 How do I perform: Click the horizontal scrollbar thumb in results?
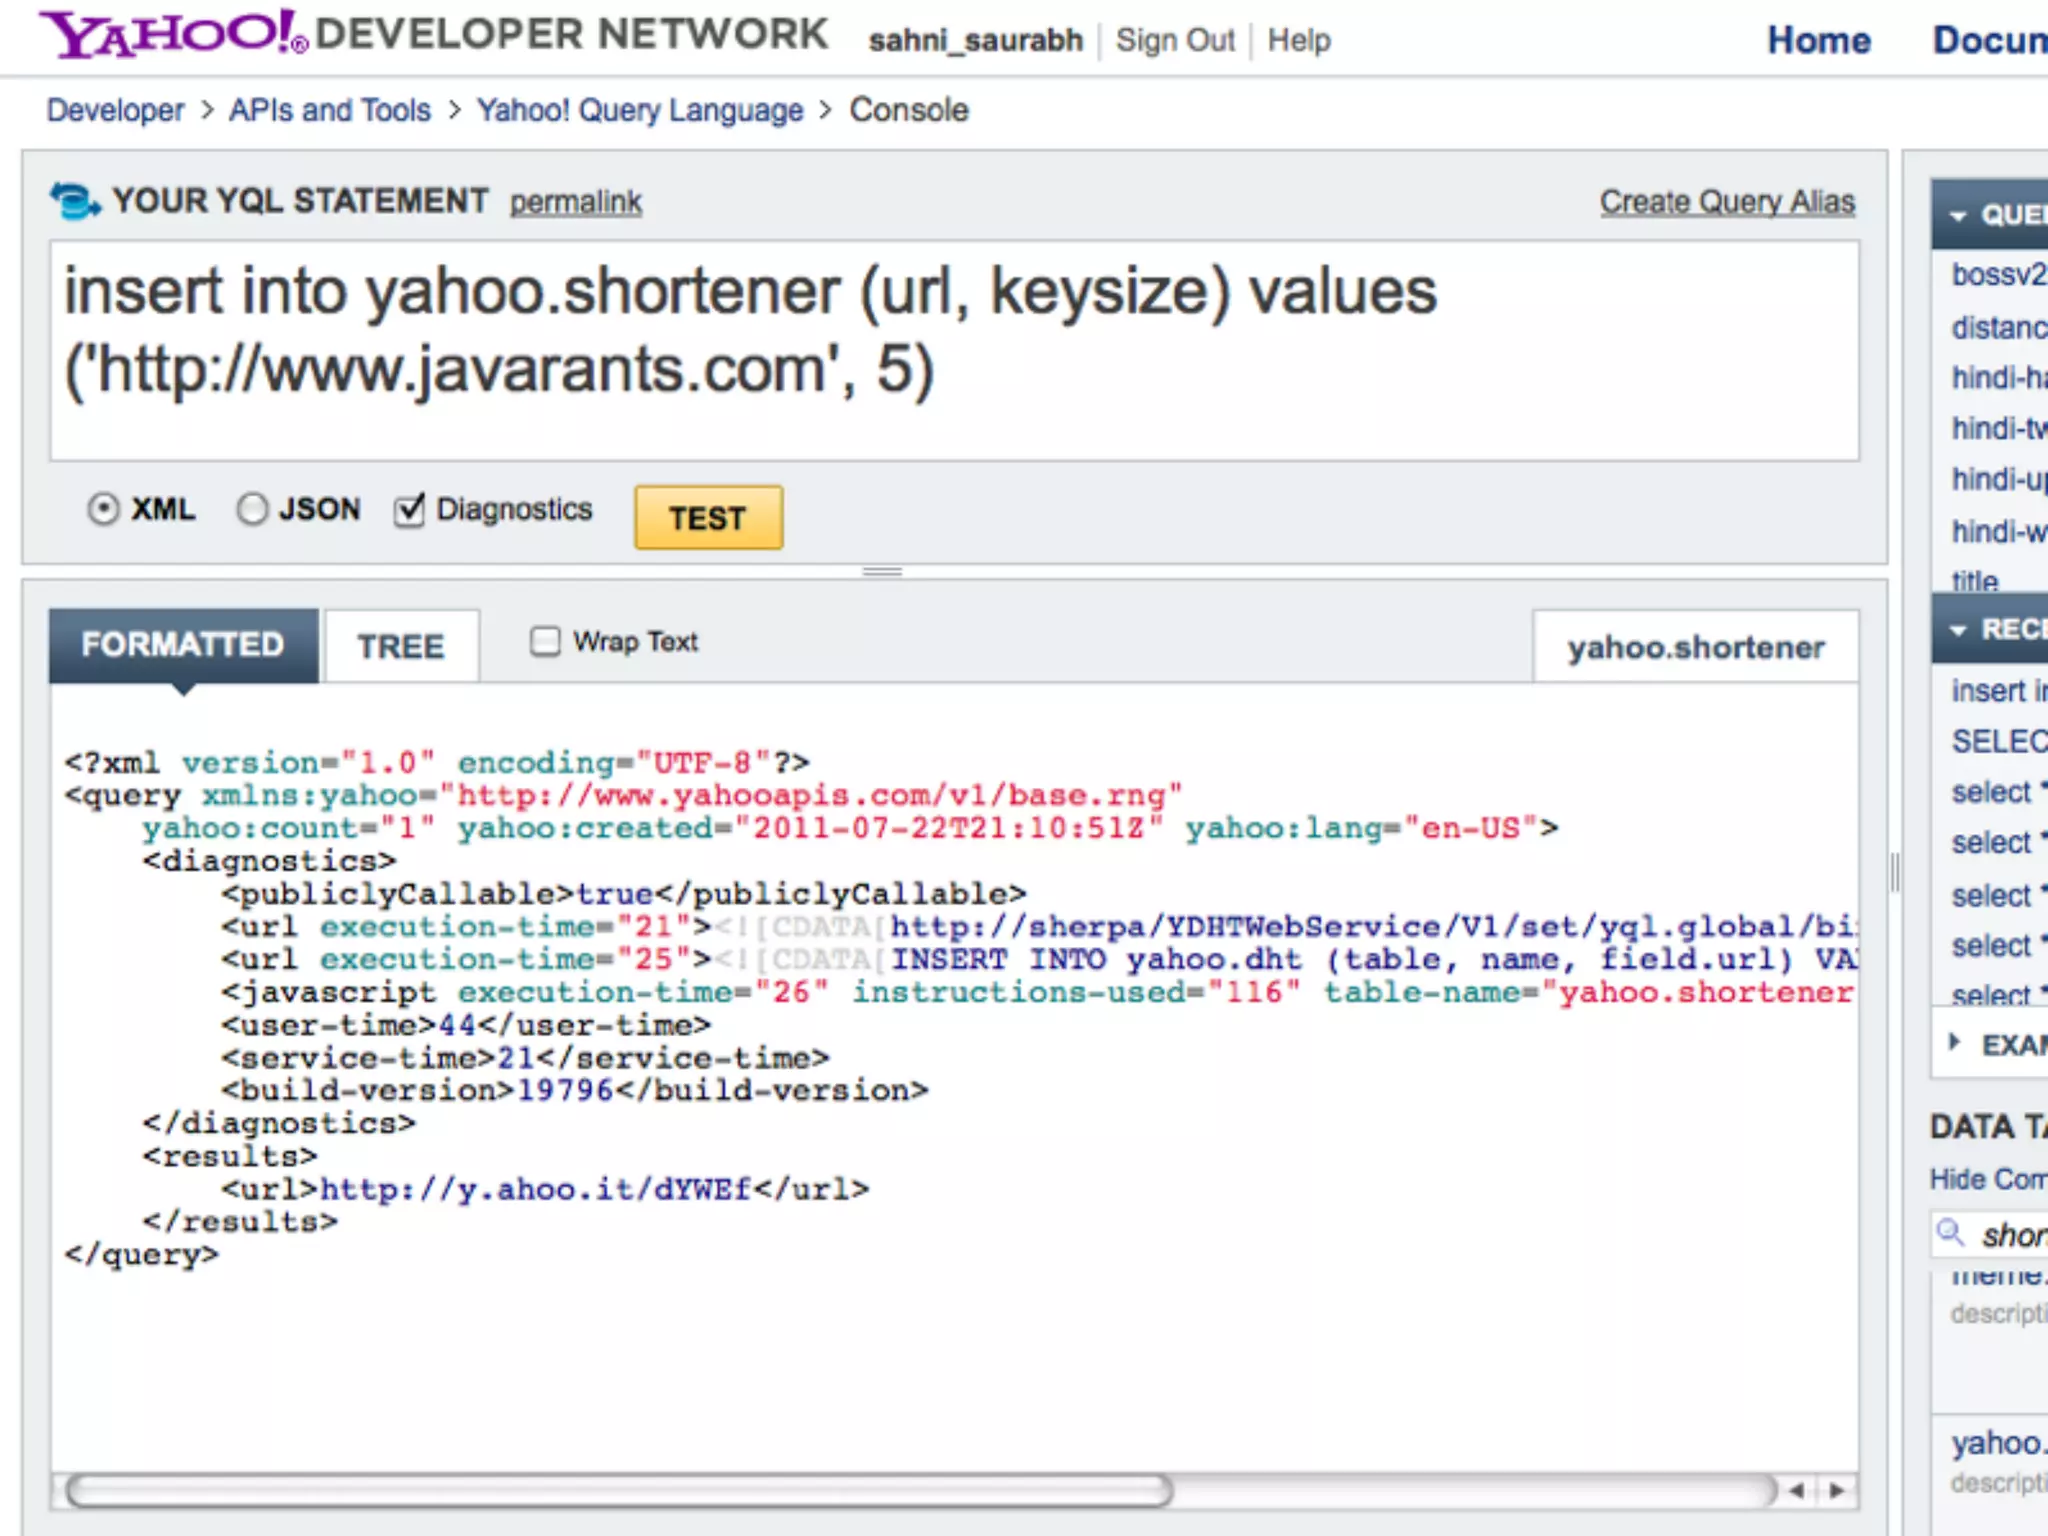(619, 1491)
